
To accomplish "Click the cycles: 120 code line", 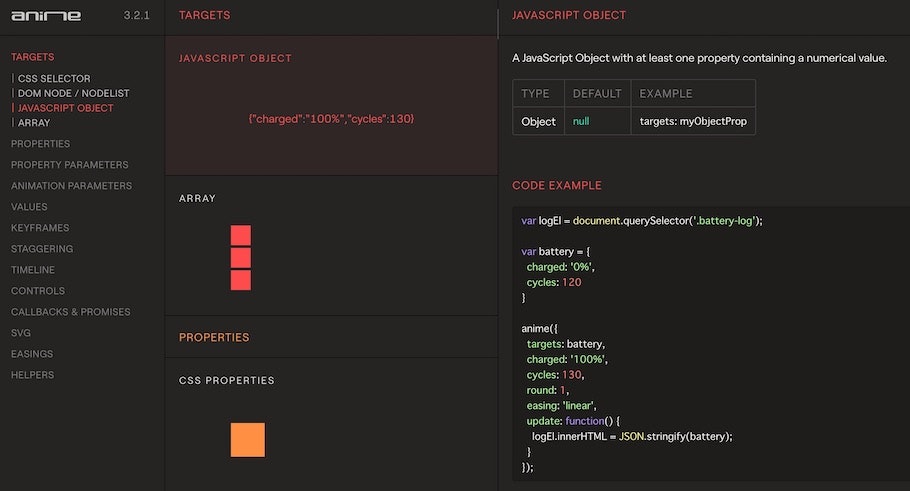I will tap(554, 283).
